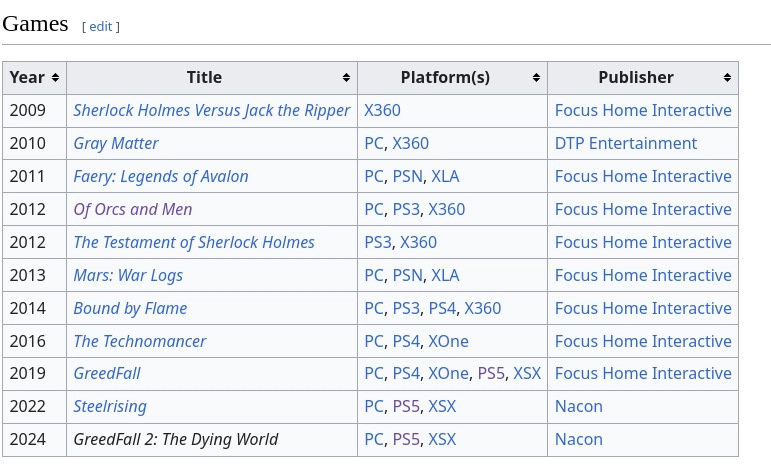Click XOne platform in The Technomancer row
This screenshot has height=470, width=771.
(x=448, y=341)
